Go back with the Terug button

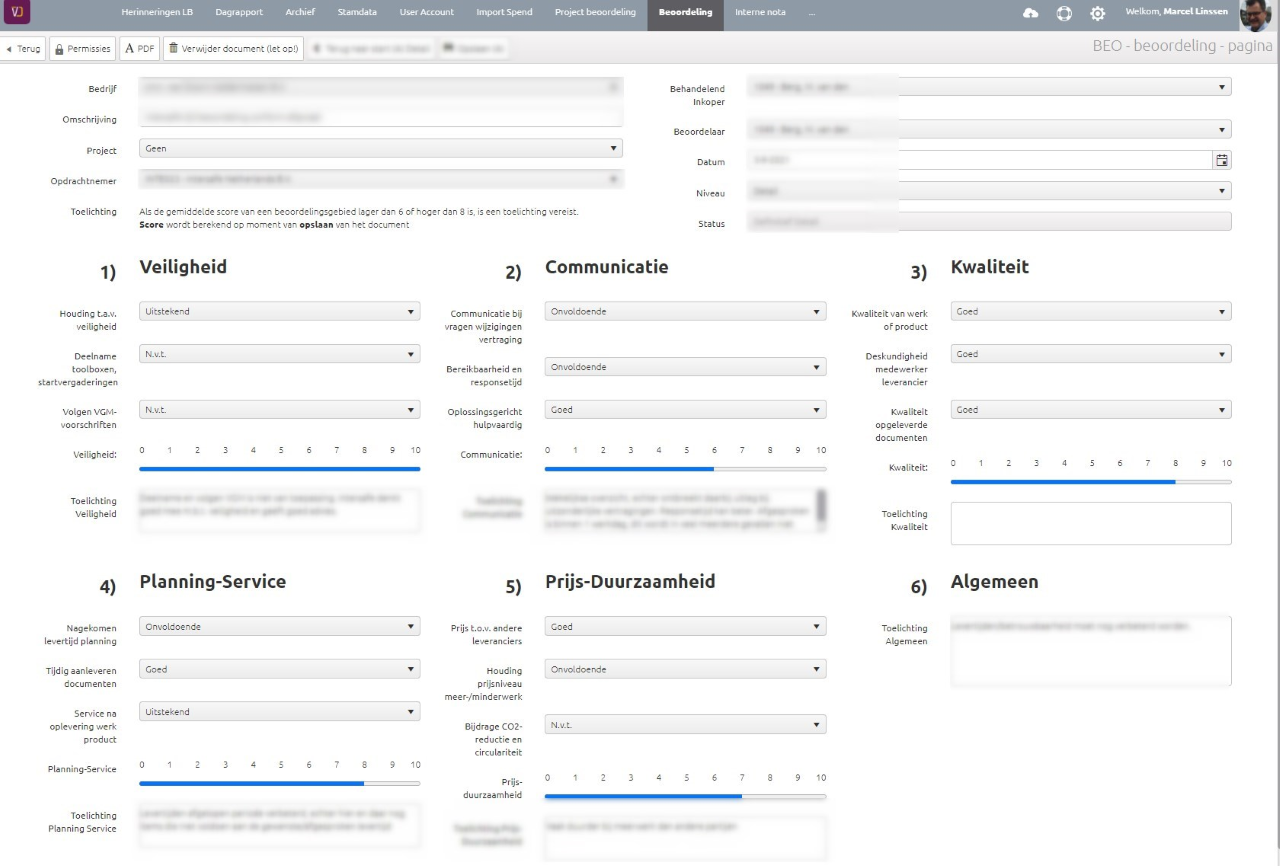(23, 48)
